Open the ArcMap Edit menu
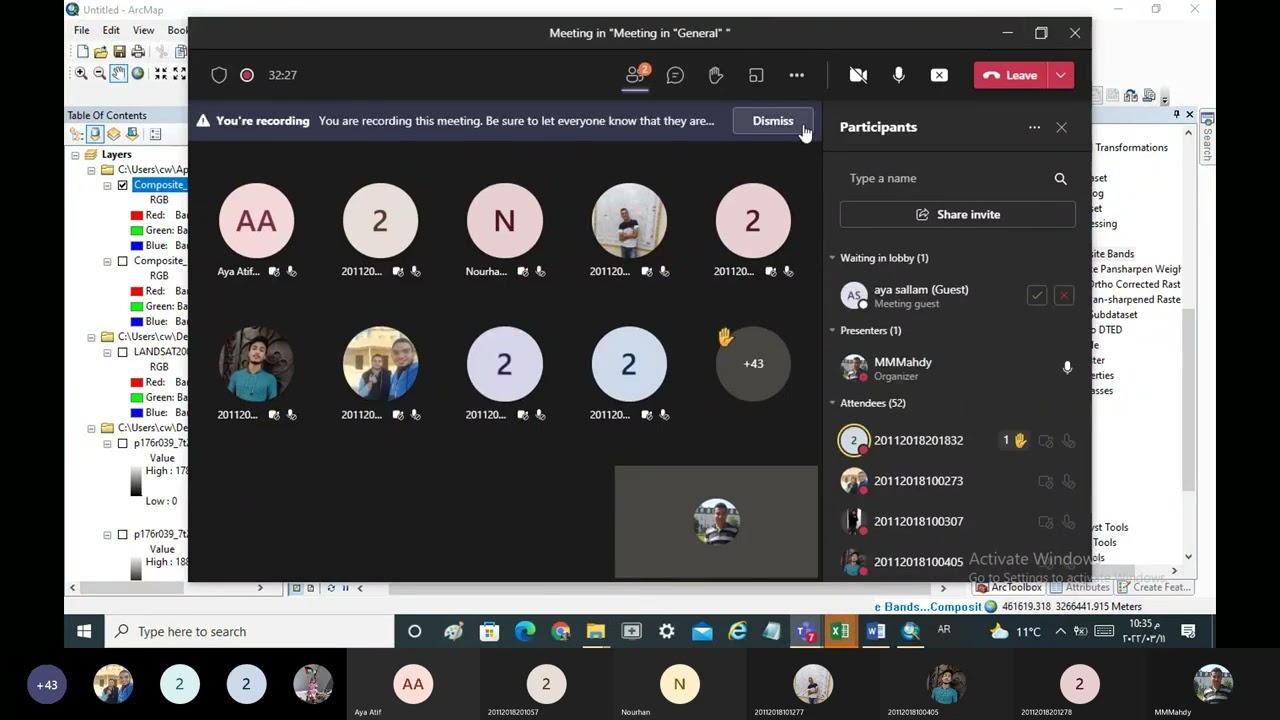The image size is (1280, 720). pos(111,30)
